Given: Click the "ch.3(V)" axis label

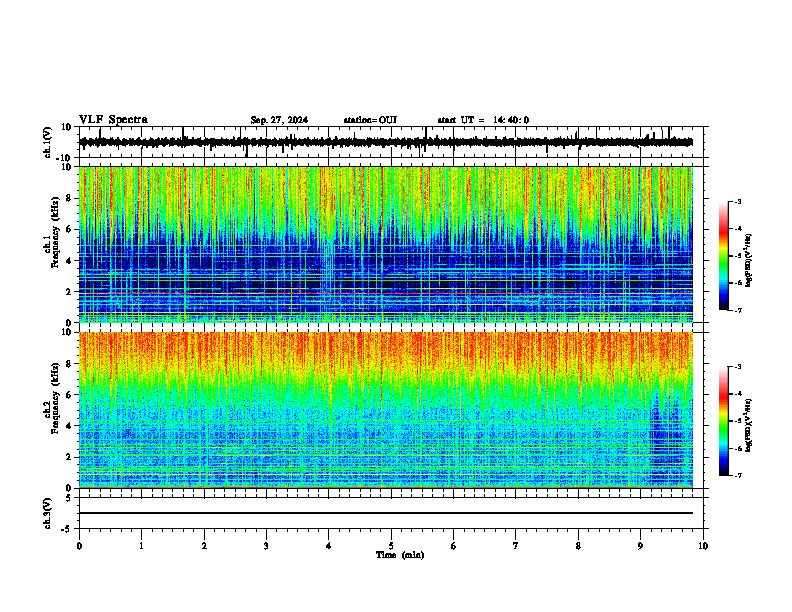Looking at the screenshot, I should 48,513.
